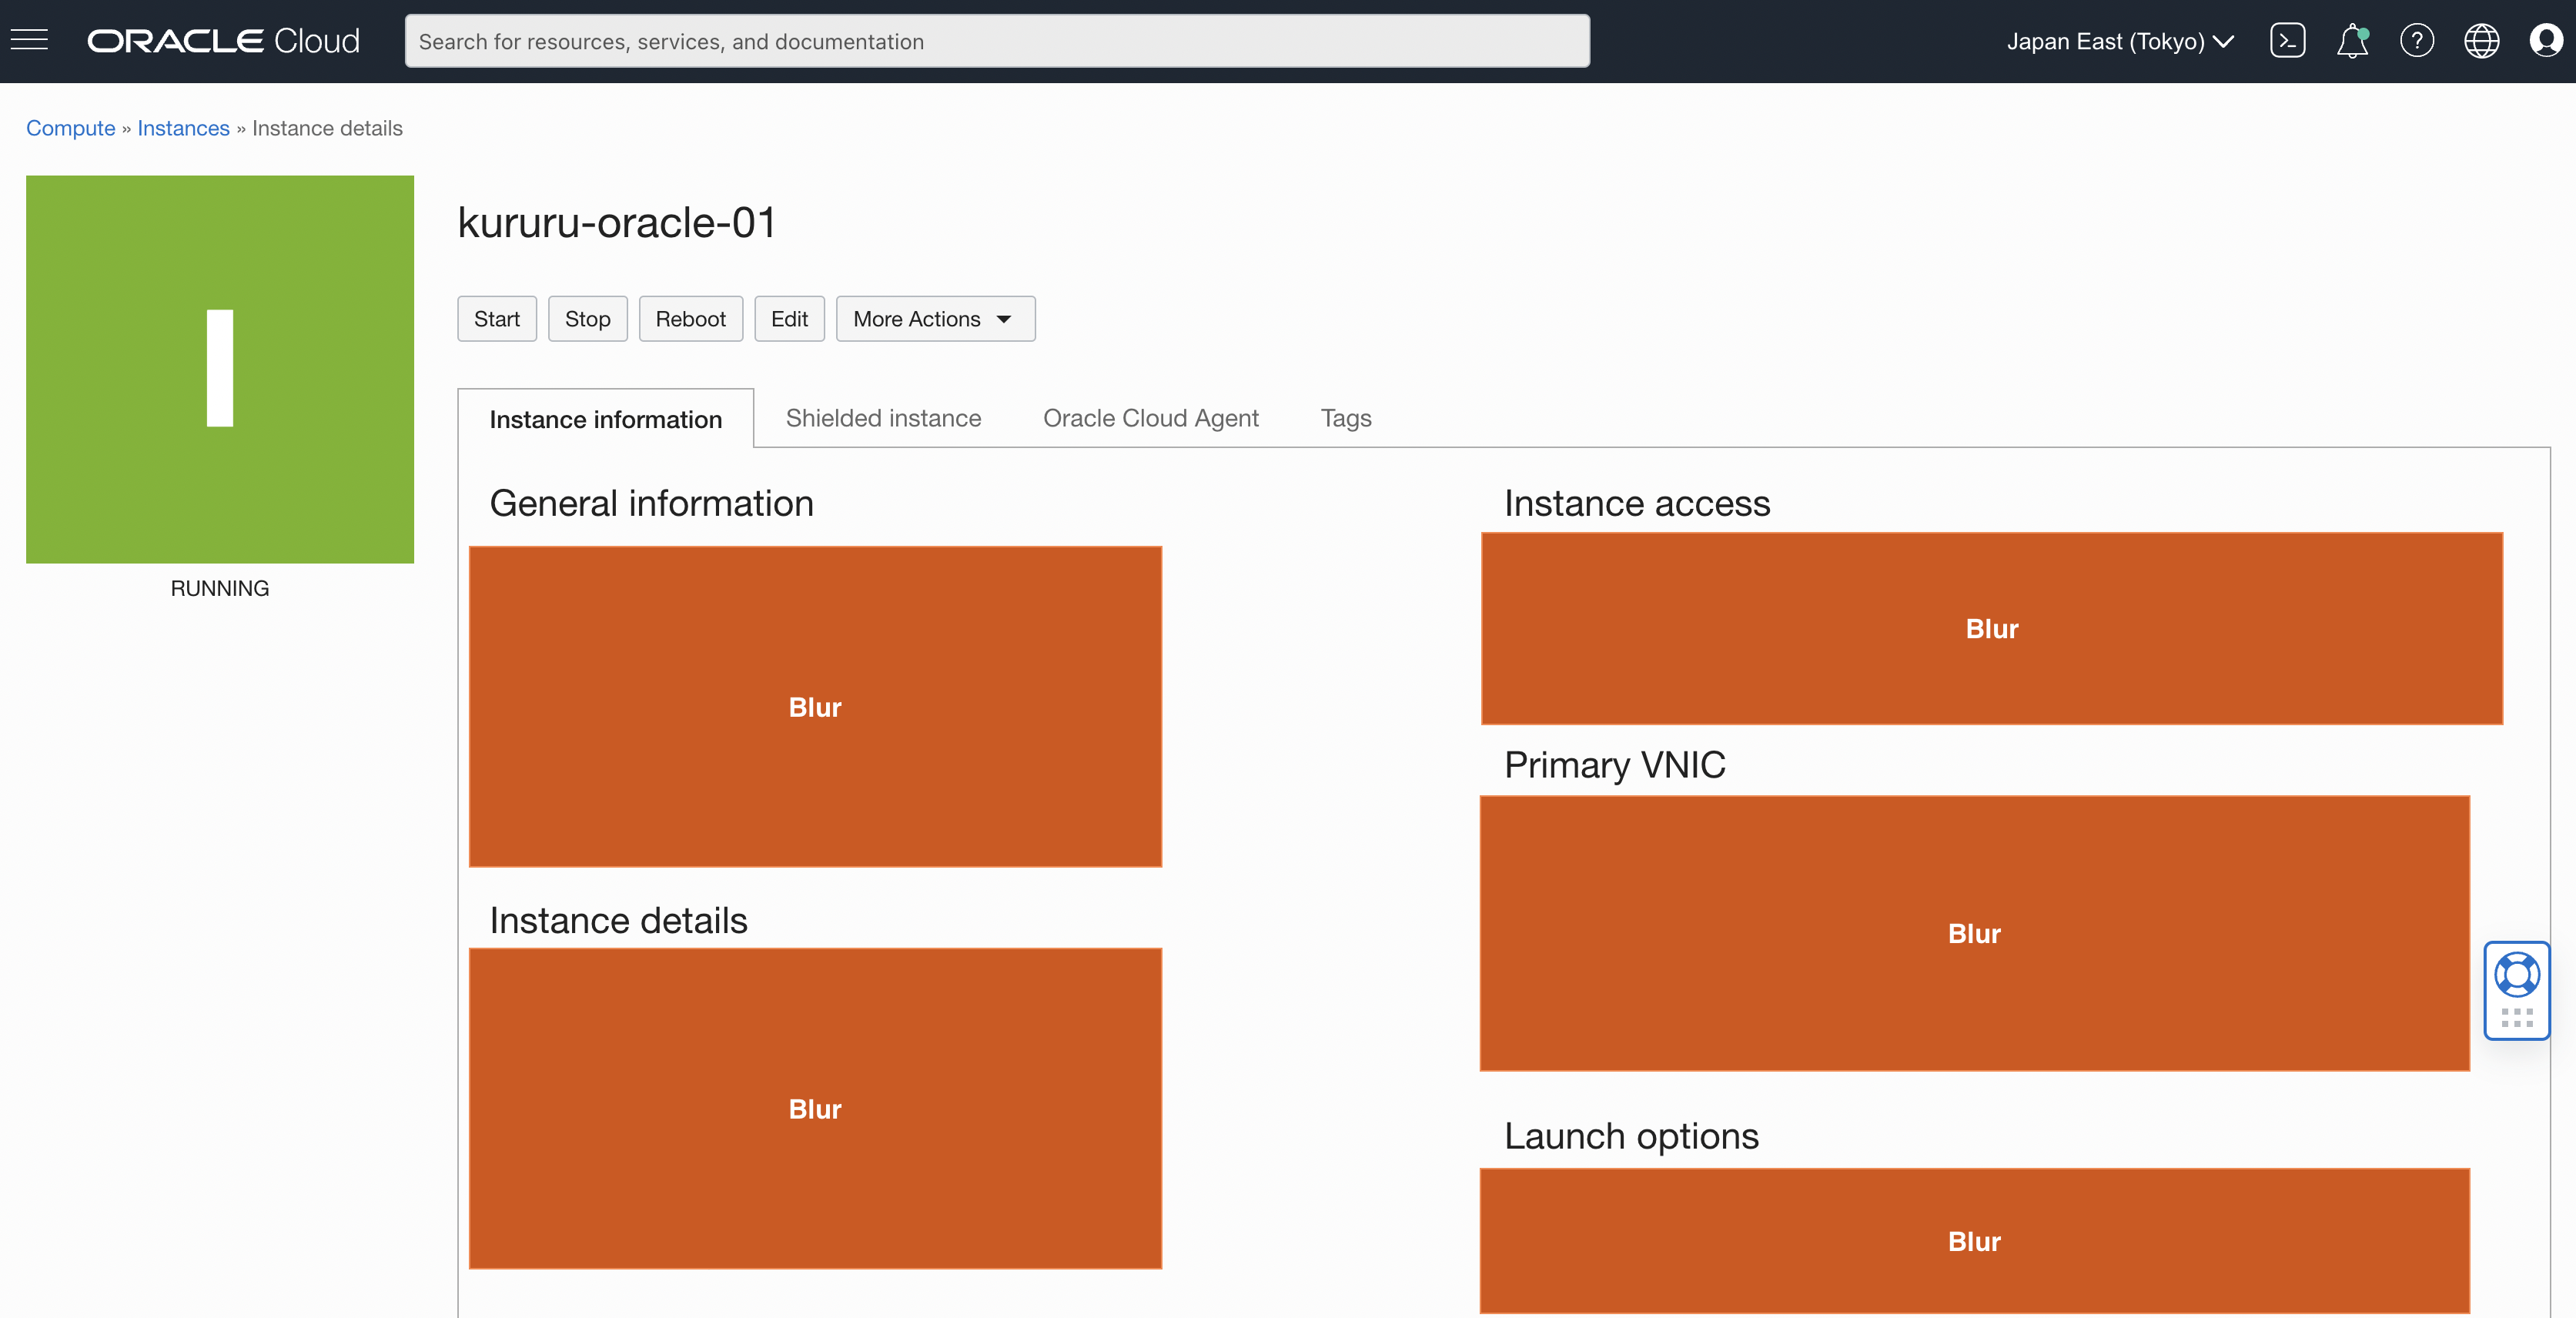Open the floating support life-ring widget
The image size is (2576, 1318).
tap(2517, 974)
